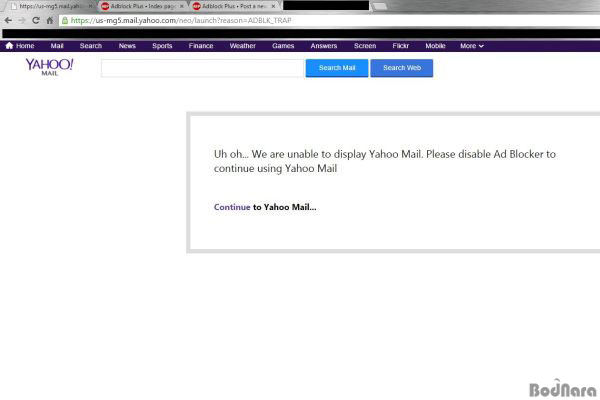Viewport: 600px width, 400px height.
Task: Follow the Continue link to Yahoo Mail
Action: [232, 207]
